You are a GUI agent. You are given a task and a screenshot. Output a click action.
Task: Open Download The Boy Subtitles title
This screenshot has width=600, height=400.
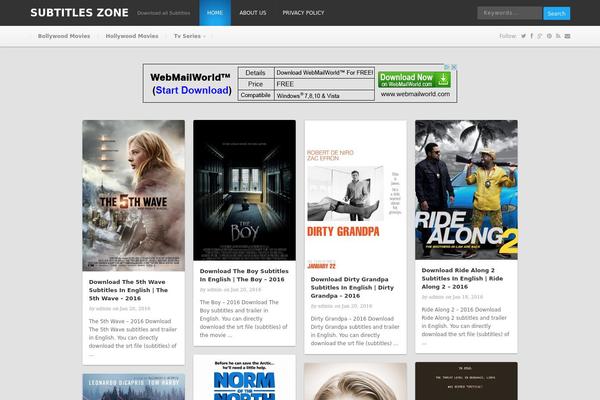[x=244, y=275]
